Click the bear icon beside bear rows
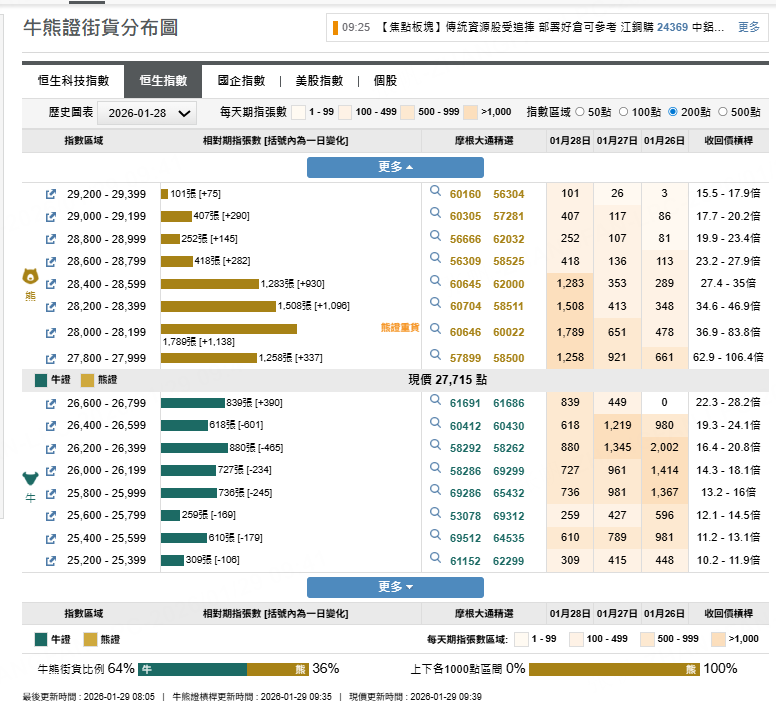 [30, 277]
